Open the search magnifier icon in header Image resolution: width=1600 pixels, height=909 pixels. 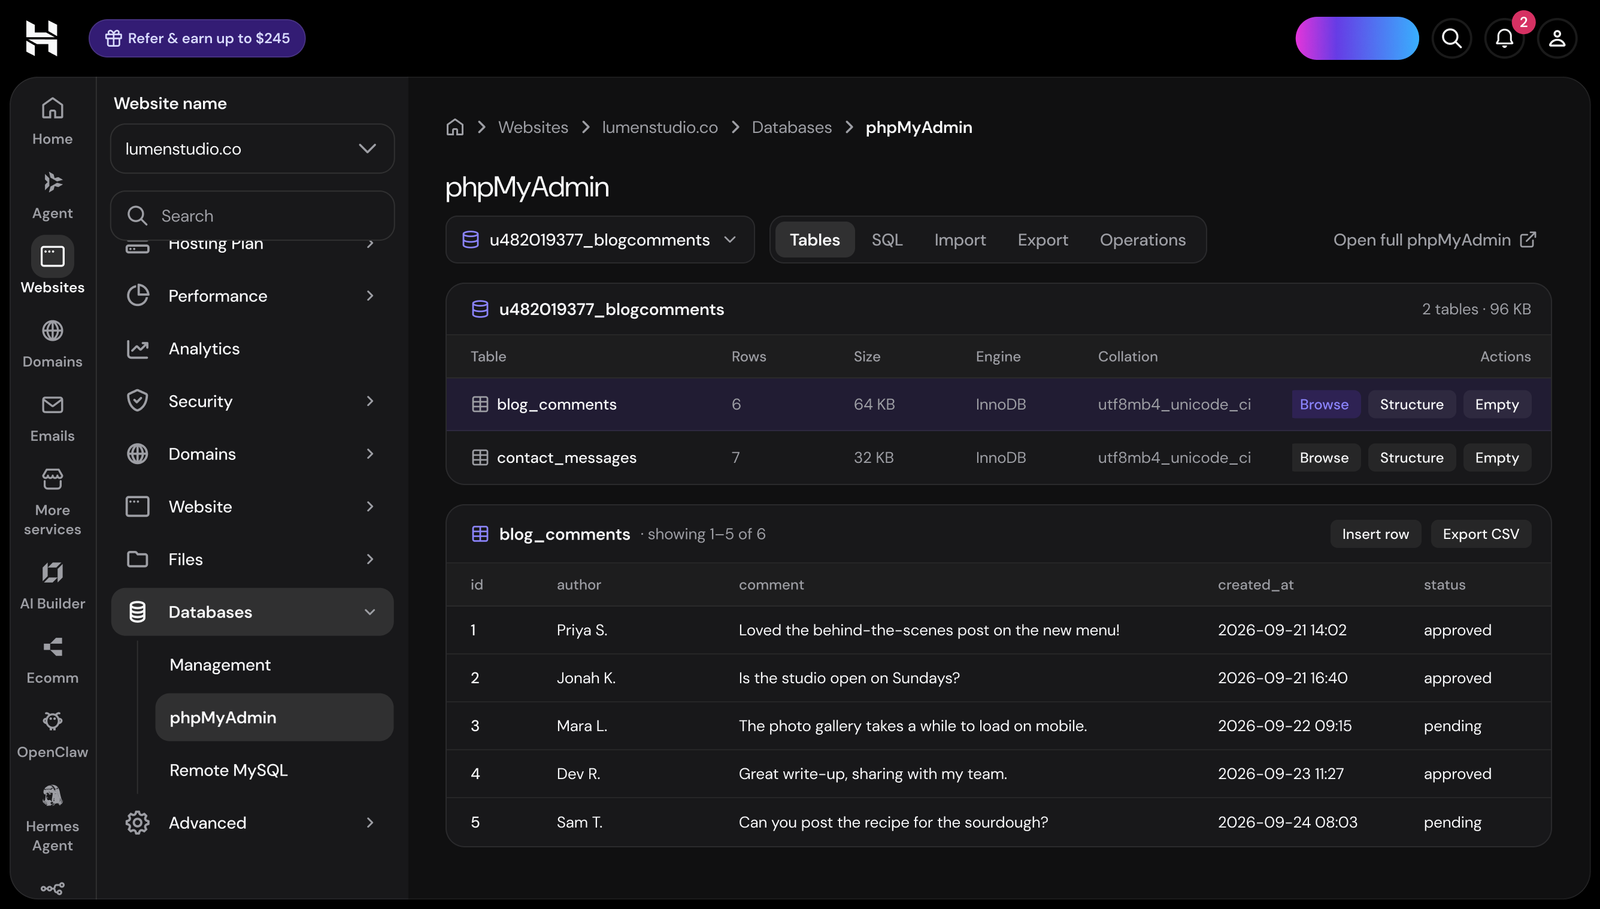tap(1452, 39)
